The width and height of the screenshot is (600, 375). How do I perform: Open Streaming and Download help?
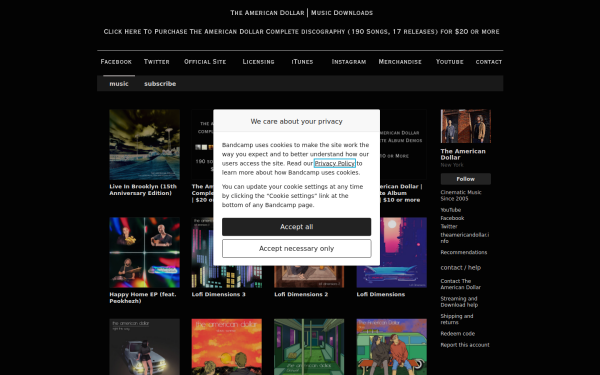(x=459, y=302)
